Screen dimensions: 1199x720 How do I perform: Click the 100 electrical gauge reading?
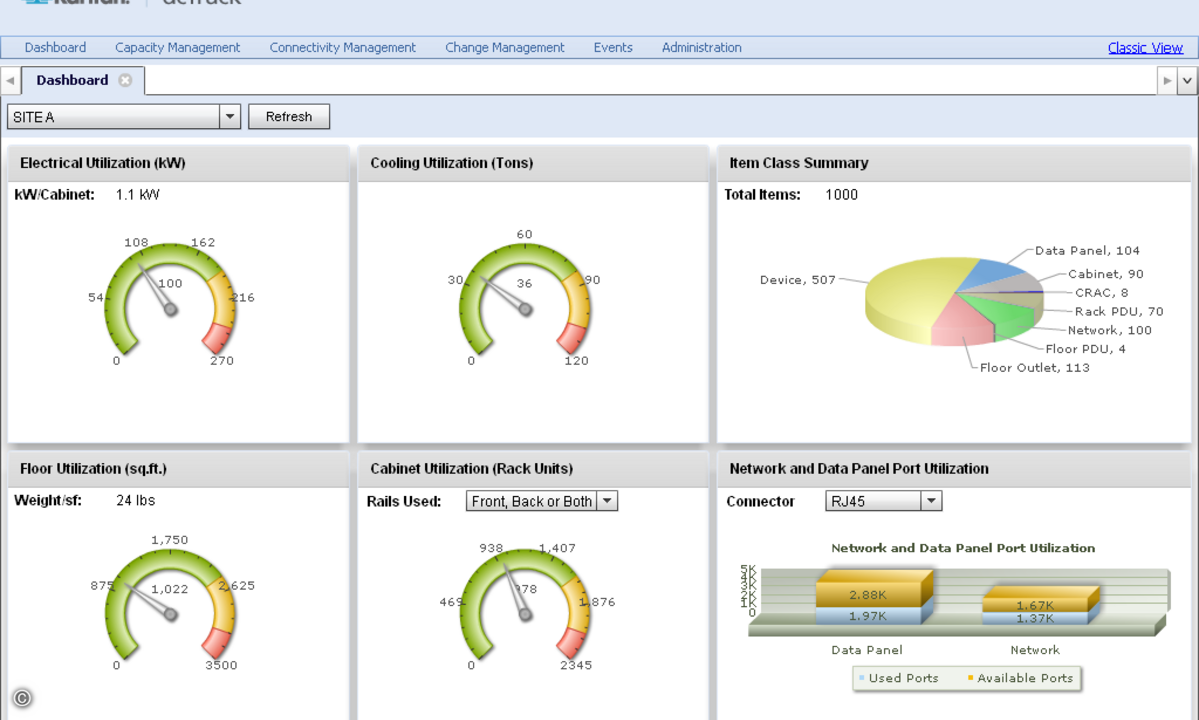(x=170, y=284)
